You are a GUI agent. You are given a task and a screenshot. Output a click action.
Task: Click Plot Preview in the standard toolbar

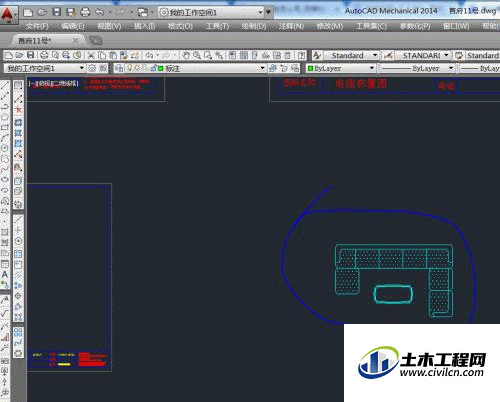click(x=55, y=55)
